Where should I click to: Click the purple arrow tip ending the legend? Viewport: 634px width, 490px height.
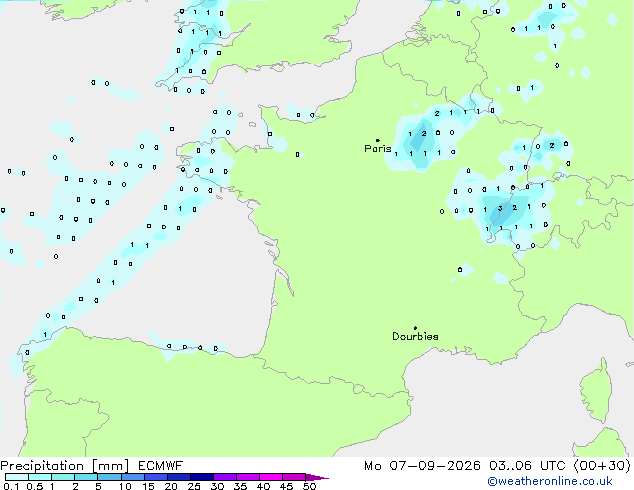[317, 477]
